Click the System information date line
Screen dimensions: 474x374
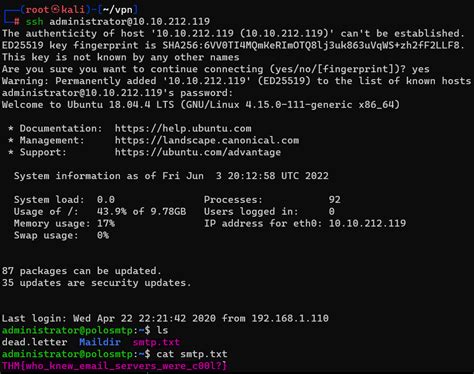171,176
